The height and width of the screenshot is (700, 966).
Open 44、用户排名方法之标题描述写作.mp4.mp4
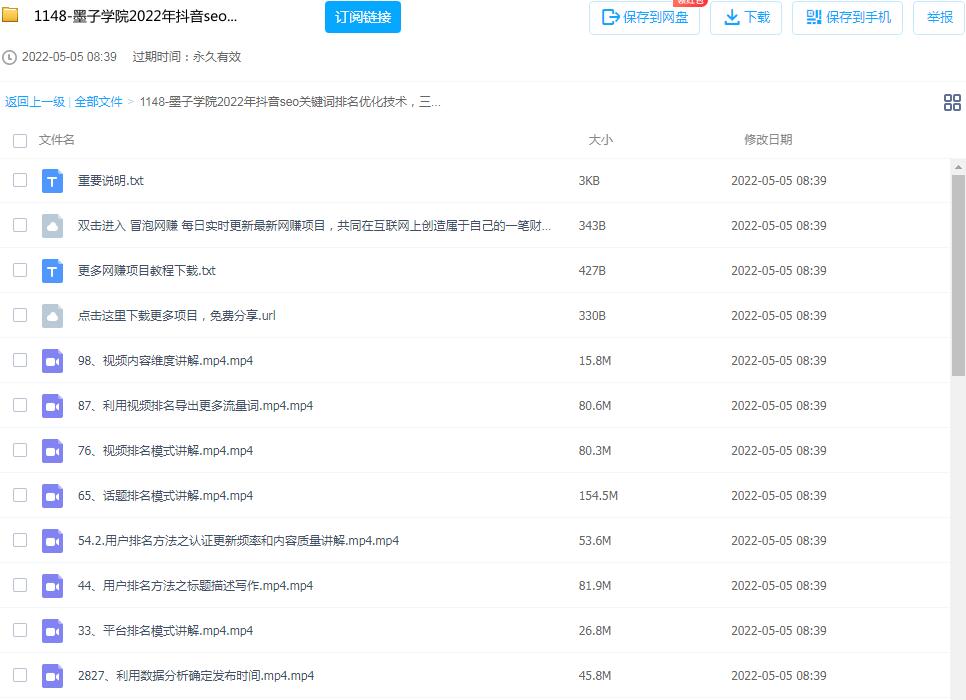195,585
